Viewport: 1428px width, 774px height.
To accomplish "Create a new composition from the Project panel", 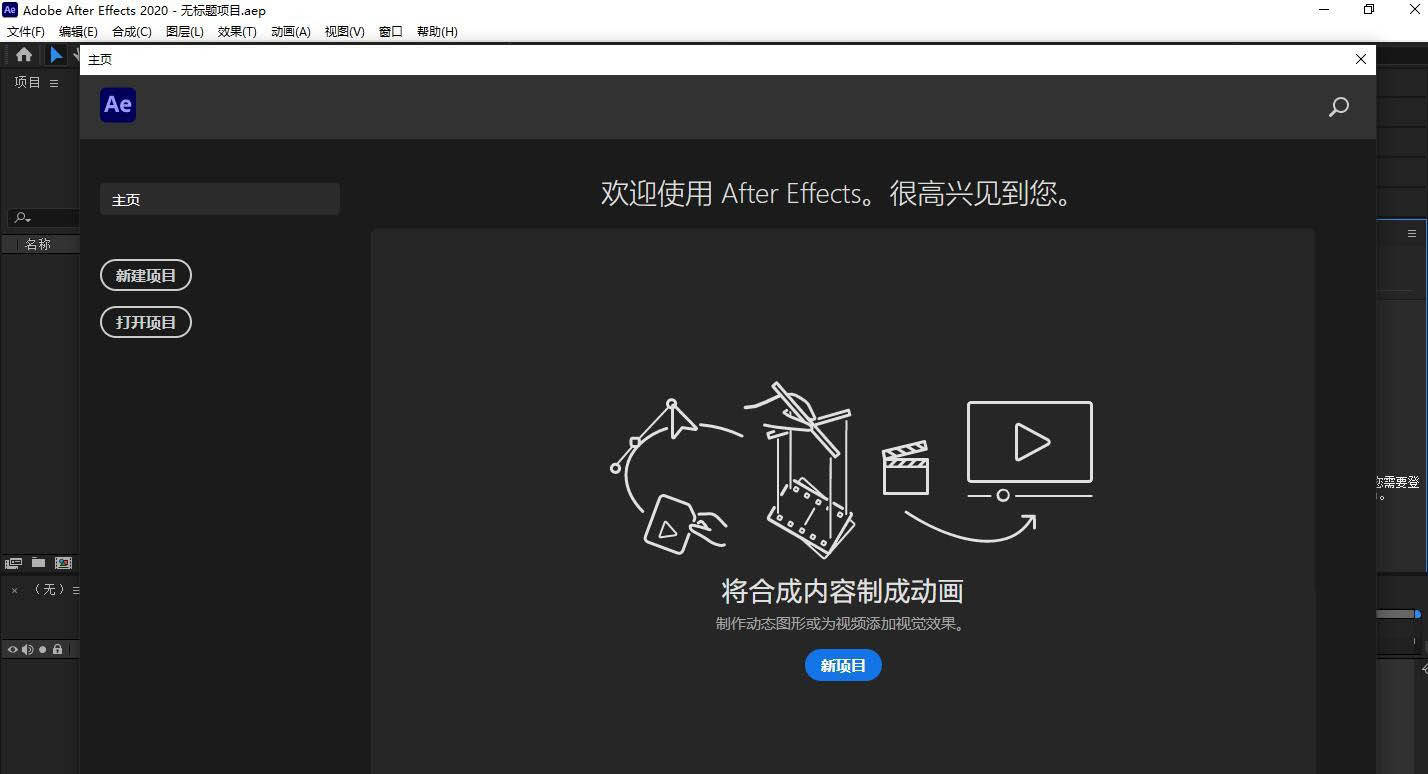I will click(x=63, y=563).
